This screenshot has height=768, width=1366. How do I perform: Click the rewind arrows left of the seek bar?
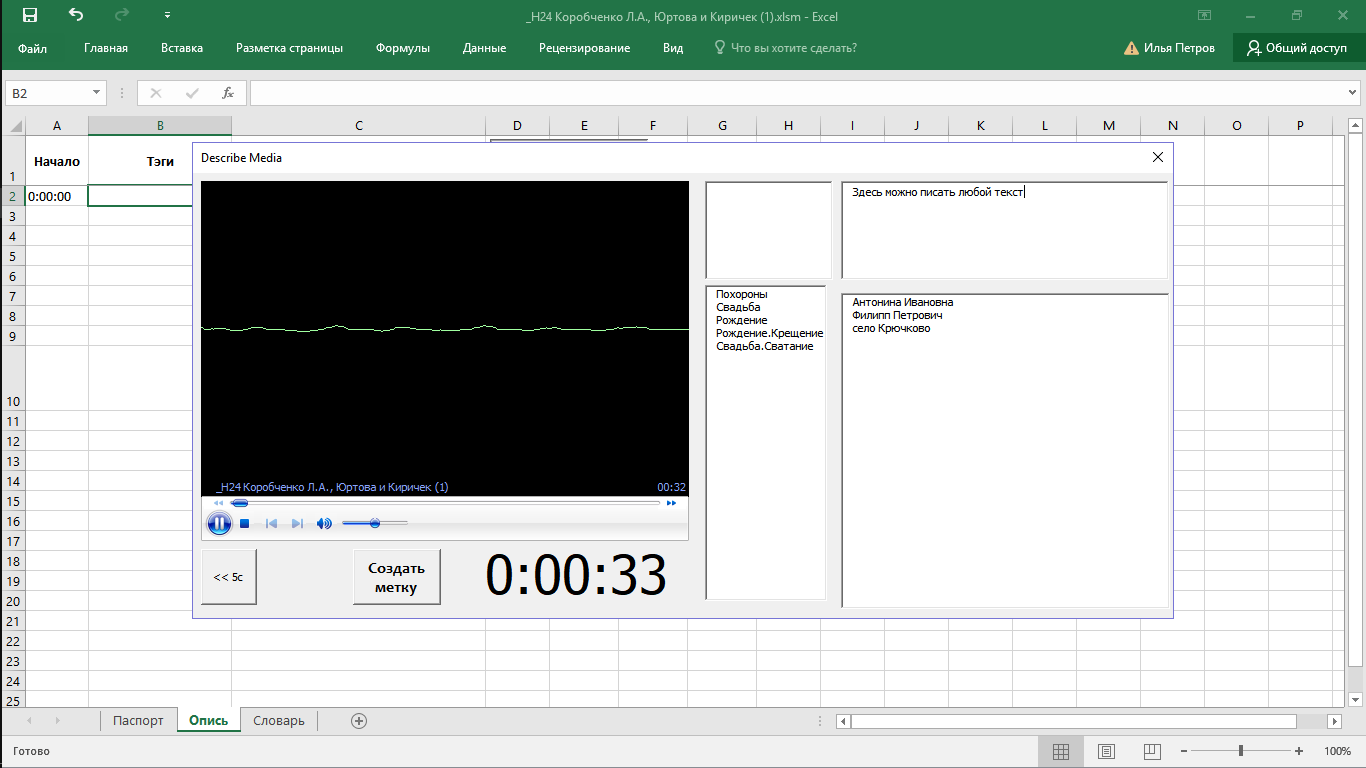219,503
